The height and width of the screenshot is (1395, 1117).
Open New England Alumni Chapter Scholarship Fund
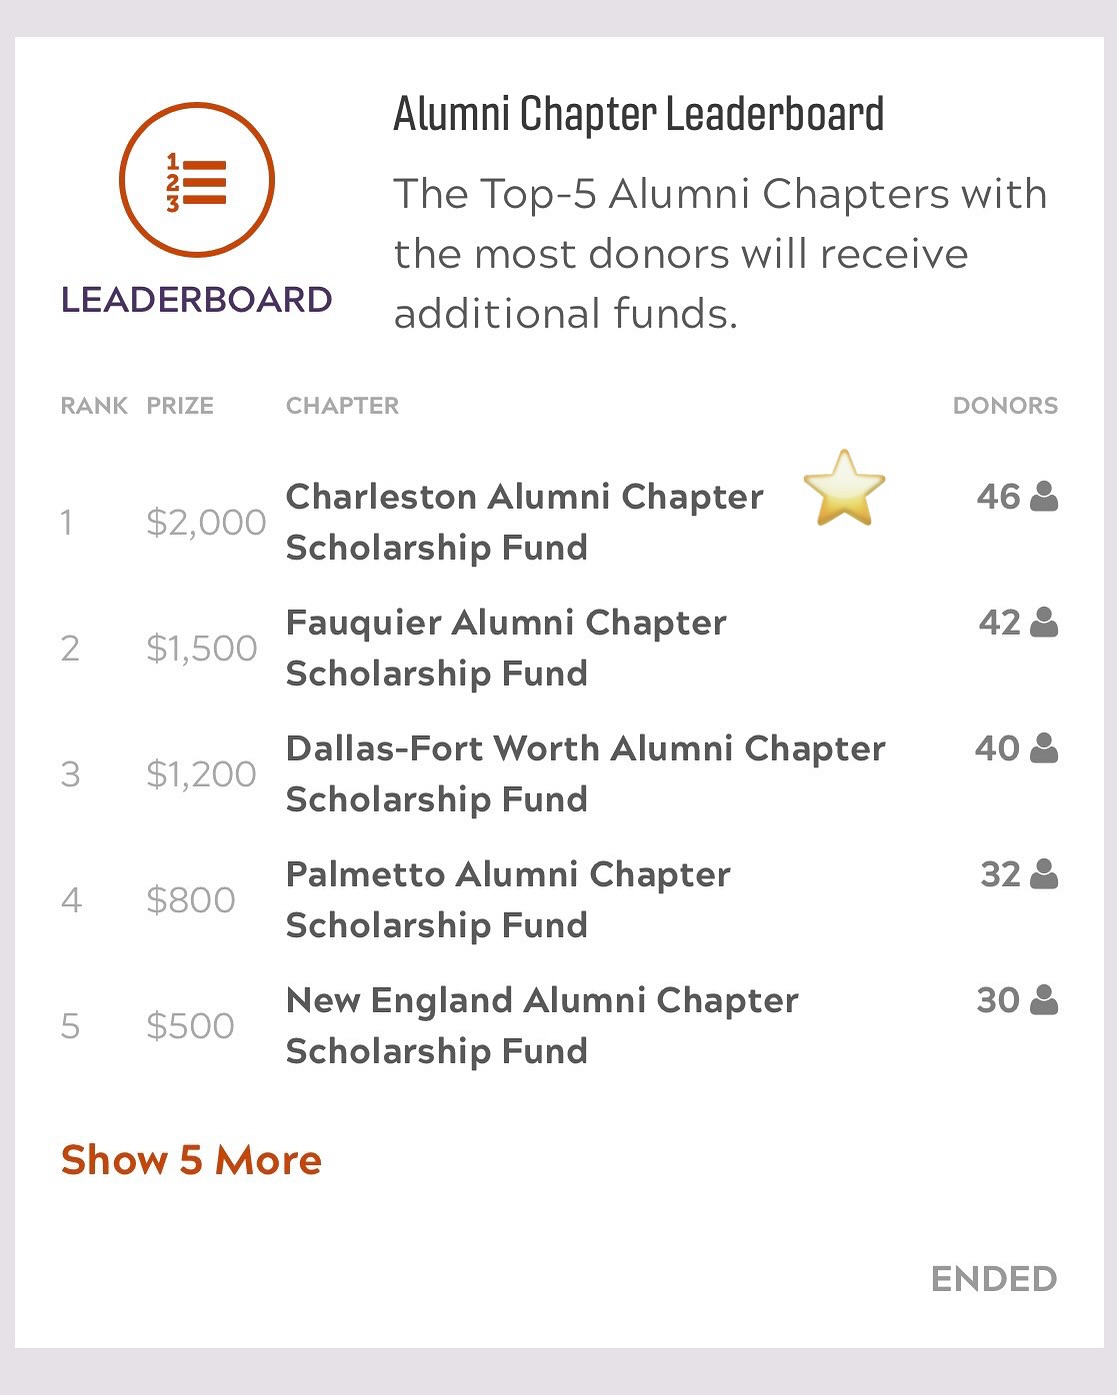[x=542, y=1026]
